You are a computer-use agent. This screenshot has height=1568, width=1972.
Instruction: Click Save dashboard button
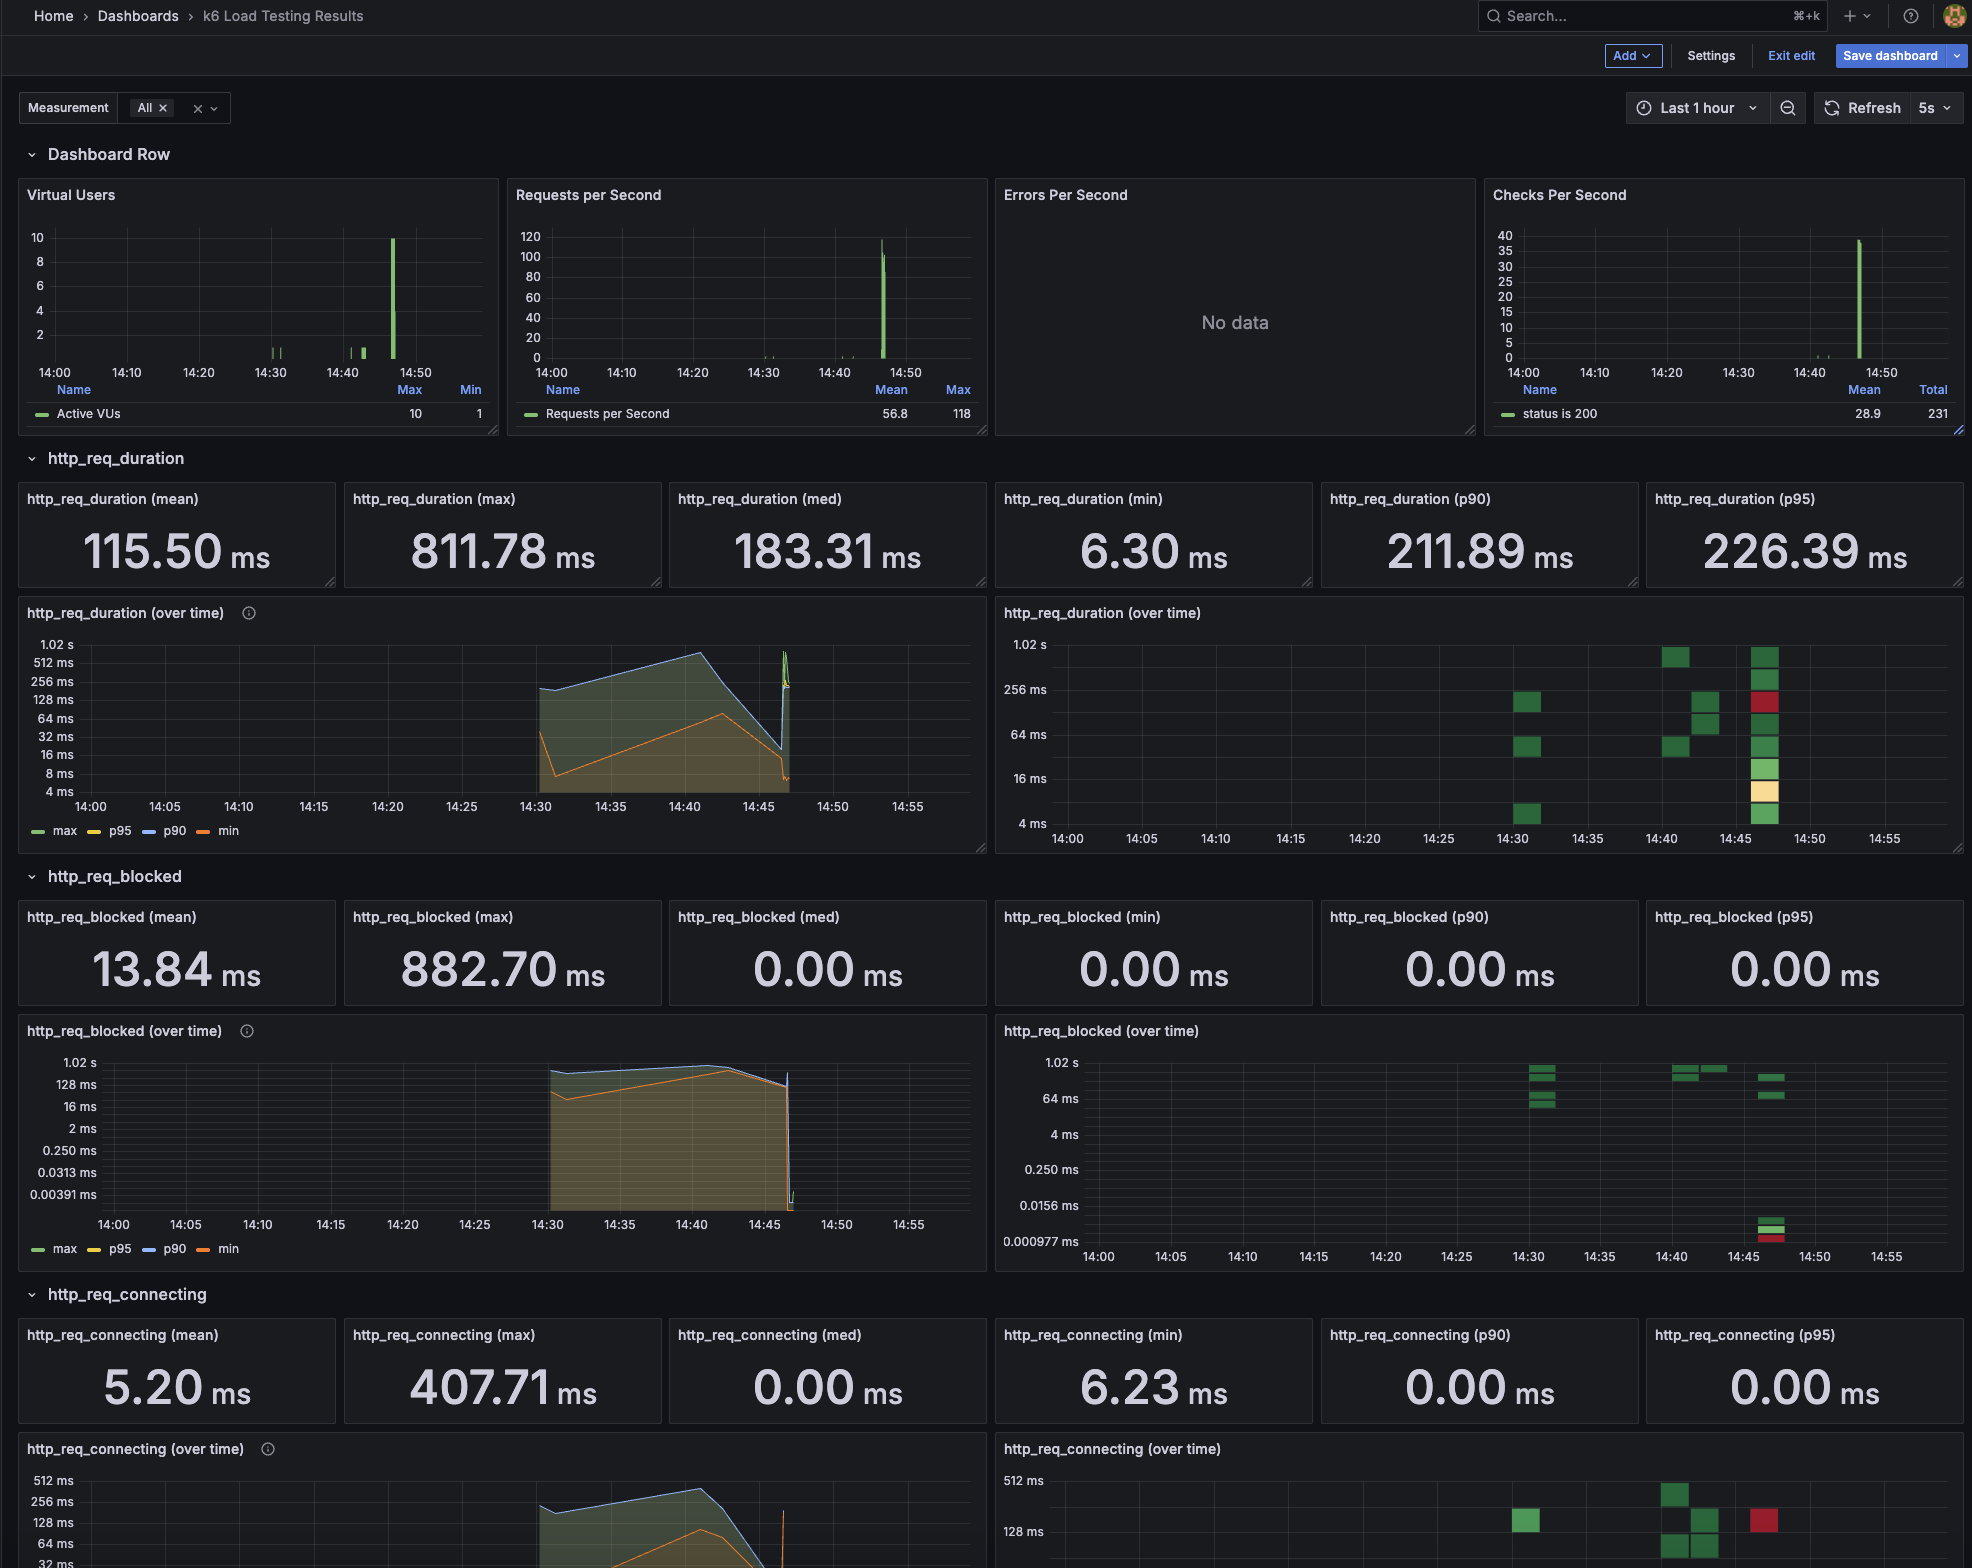click(1889, 56)
